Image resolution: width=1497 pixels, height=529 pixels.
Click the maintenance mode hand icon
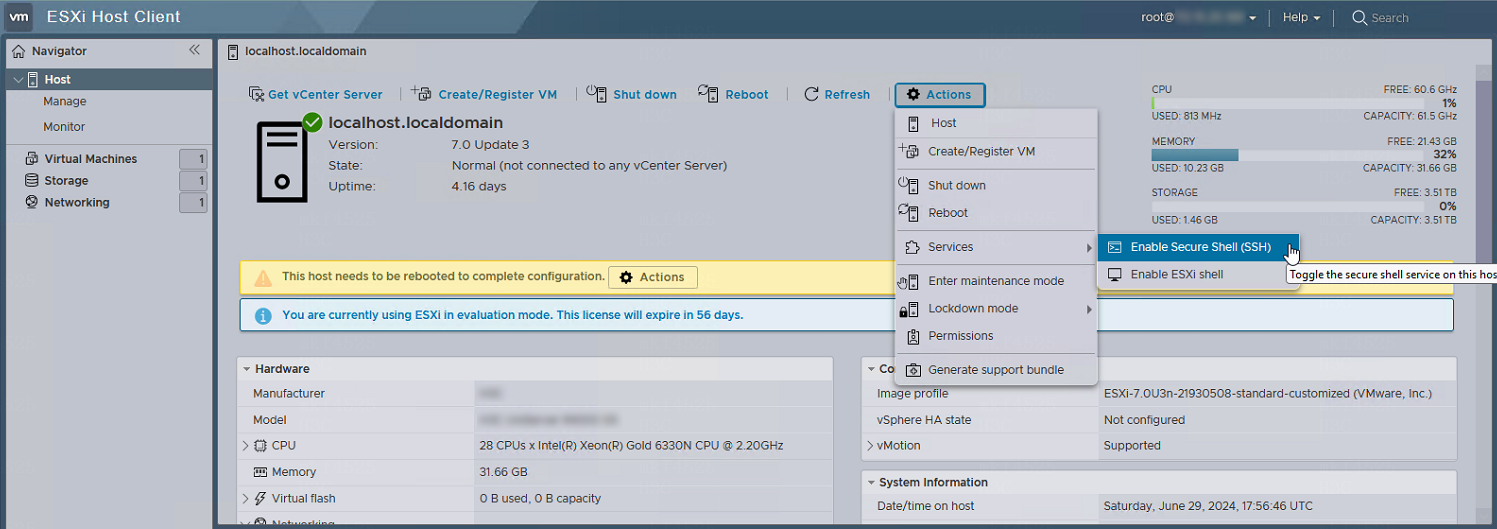pyautogui.click(x=909, y=281)
